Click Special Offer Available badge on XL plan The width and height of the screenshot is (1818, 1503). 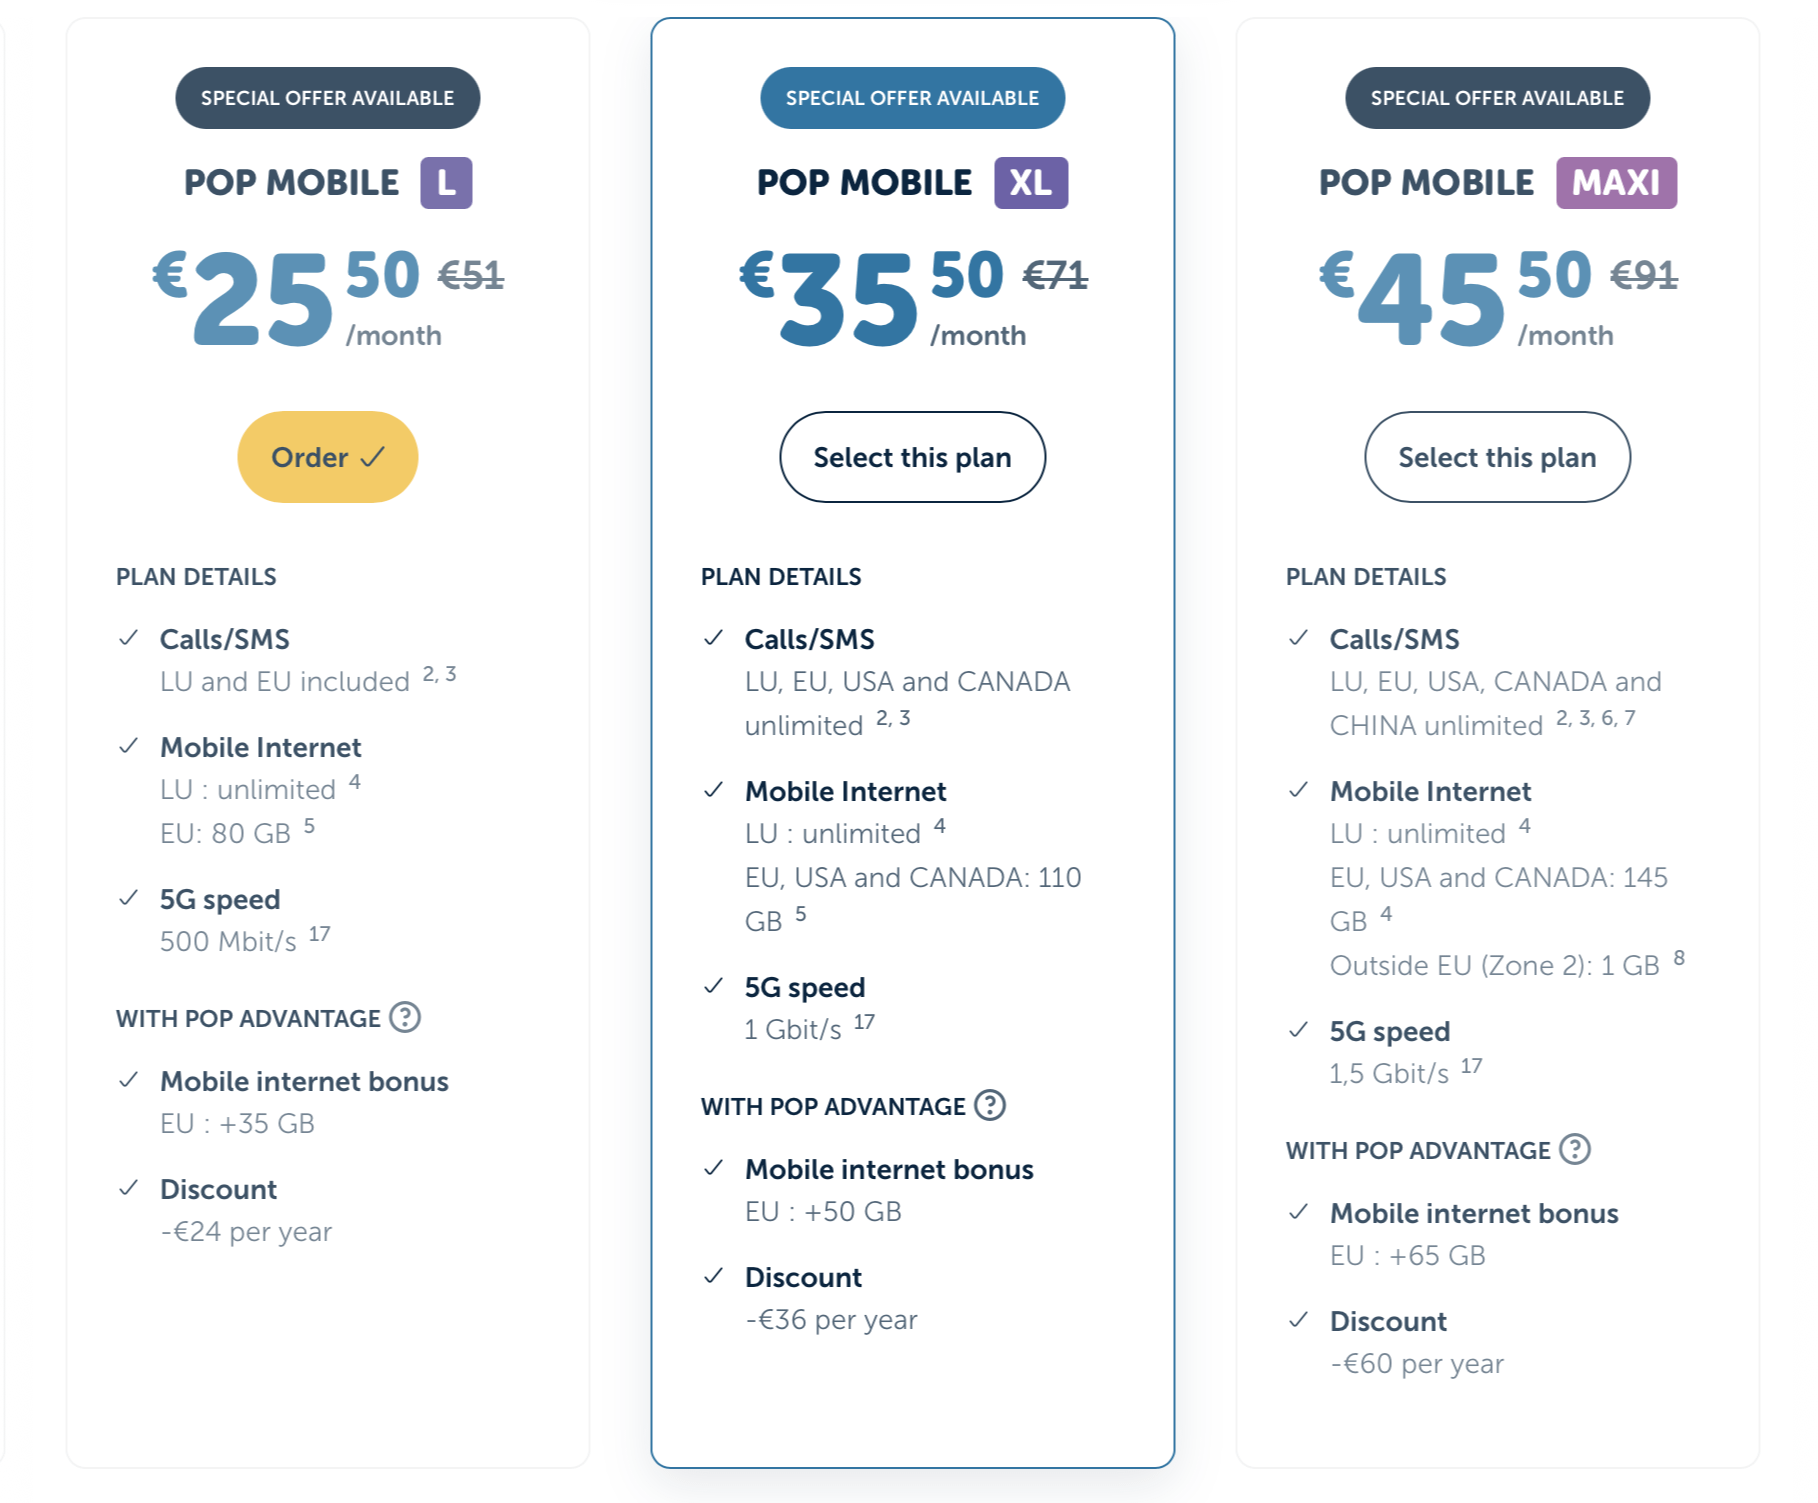(x=912, y=98)
